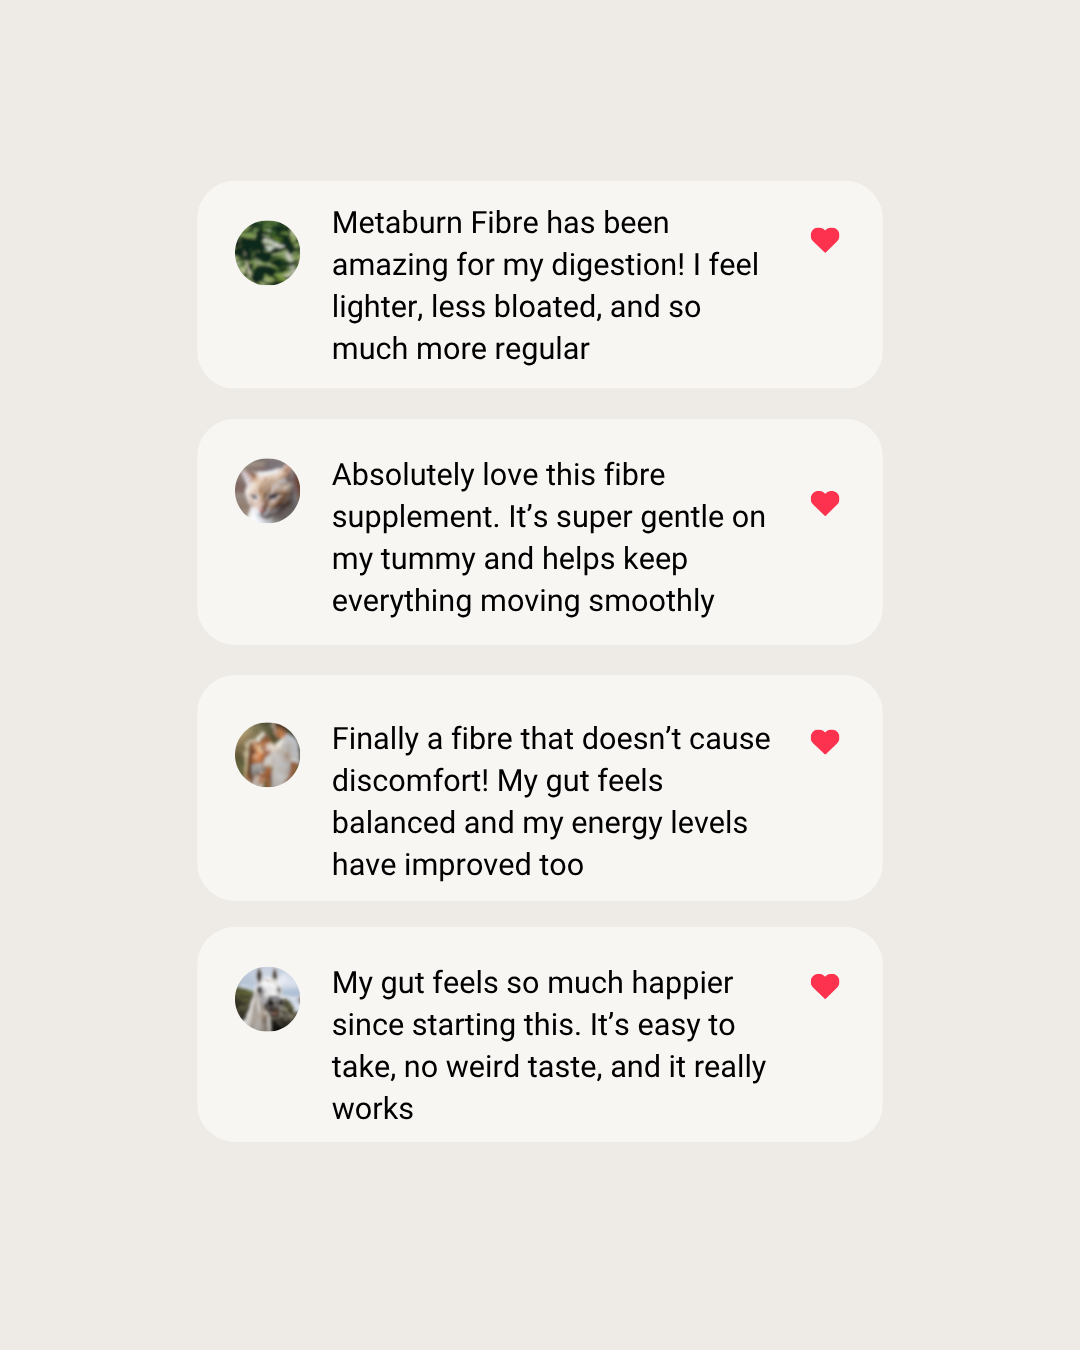
Task: Click the "have improved too" line
Action: point(457,865)
